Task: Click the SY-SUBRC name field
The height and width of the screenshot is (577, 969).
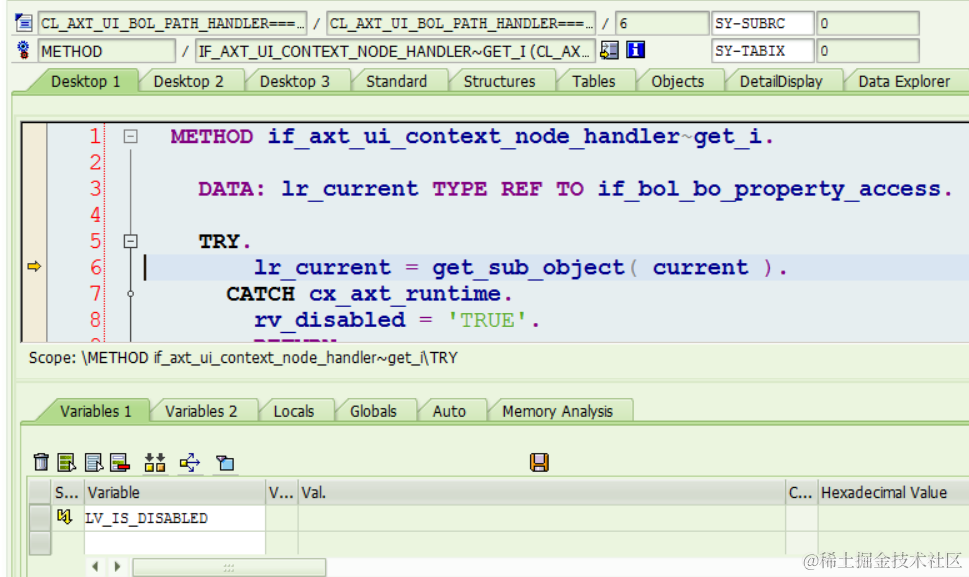Action: (763, 23)
